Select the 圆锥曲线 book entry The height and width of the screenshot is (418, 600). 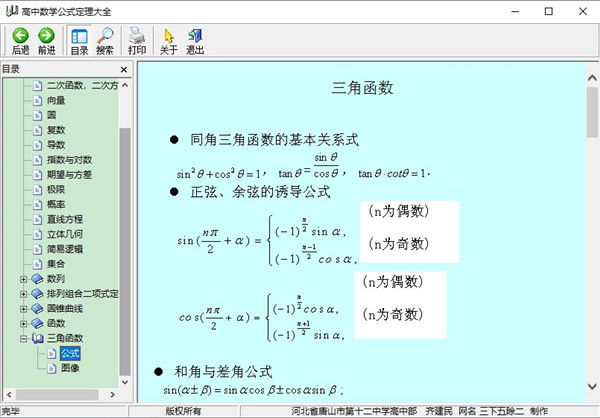(65, 309)
